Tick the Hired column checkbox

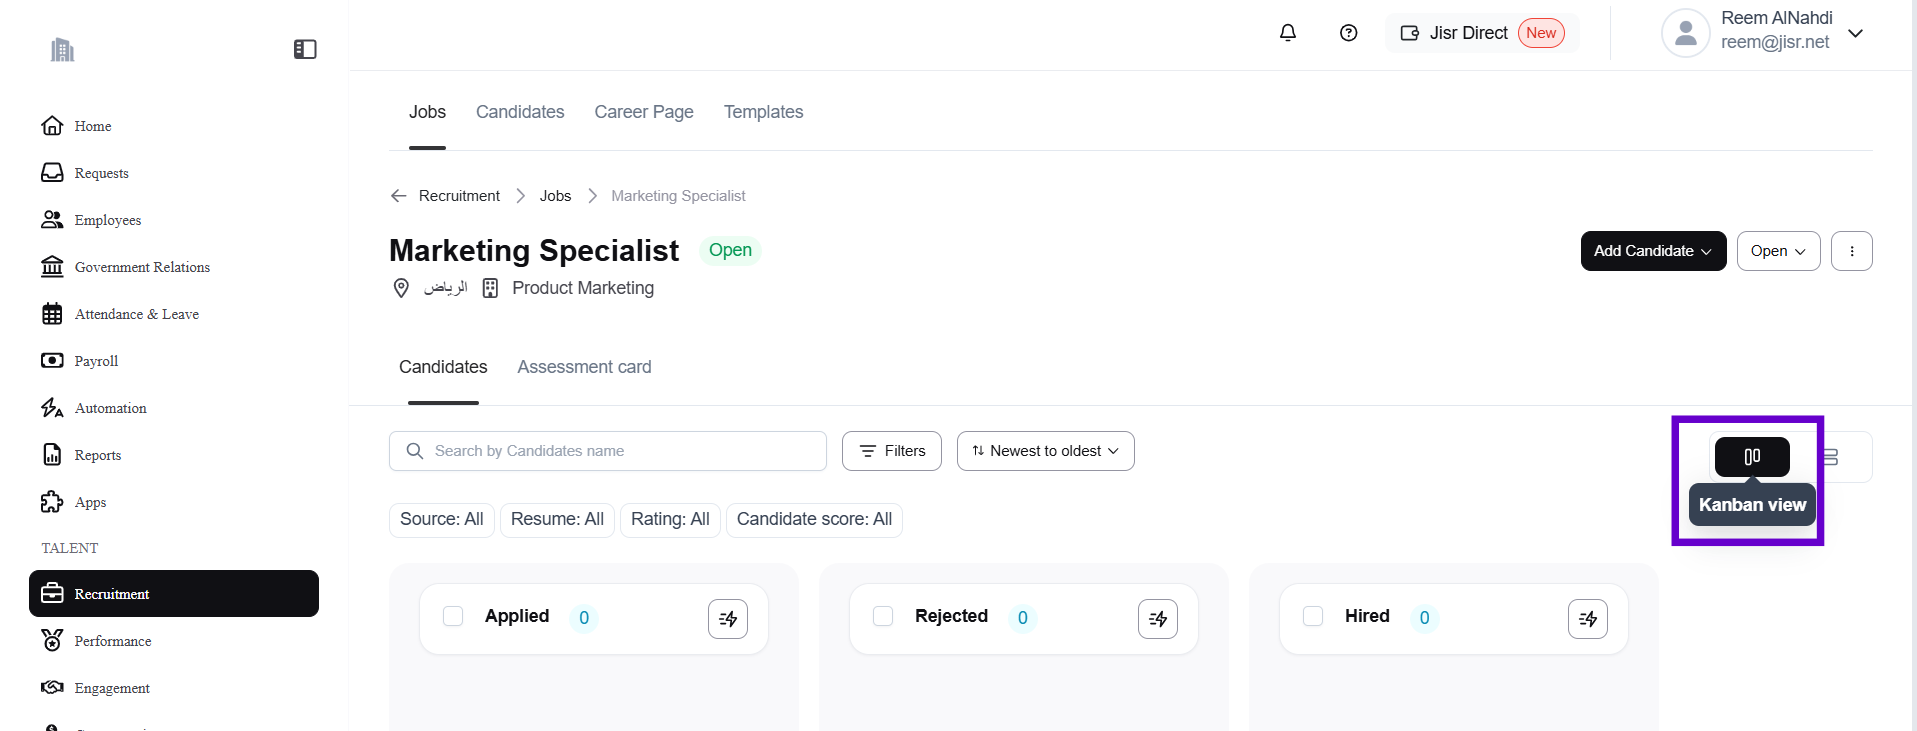(x=1313, y=616)
